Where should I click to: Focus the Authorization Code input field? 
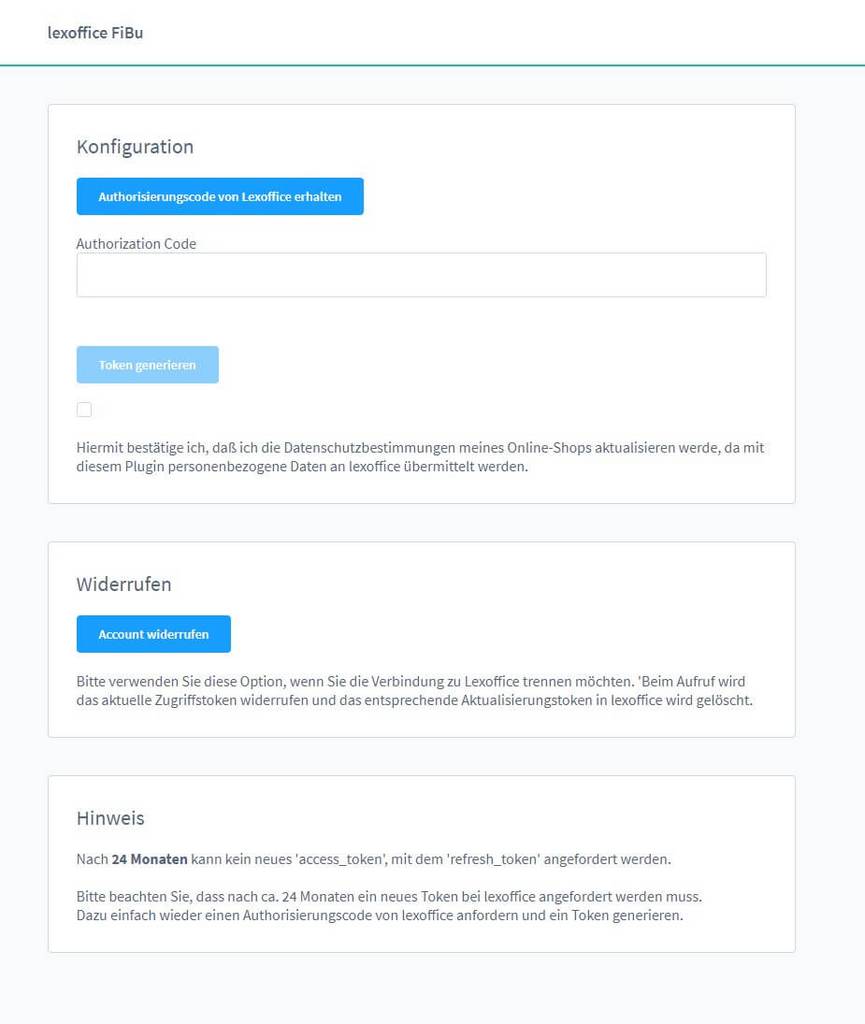[x=421, y=275]
